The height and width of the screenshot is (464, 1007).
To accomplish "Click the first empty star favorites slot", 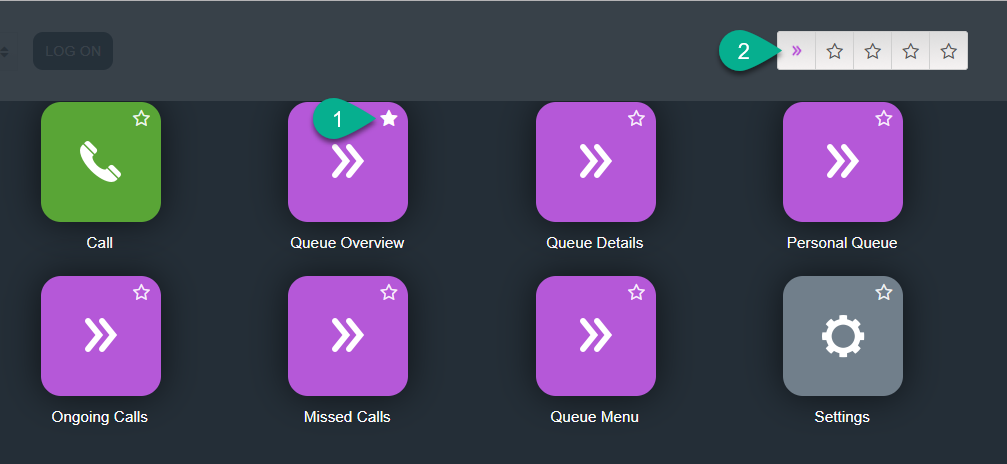I will point(834,51).
